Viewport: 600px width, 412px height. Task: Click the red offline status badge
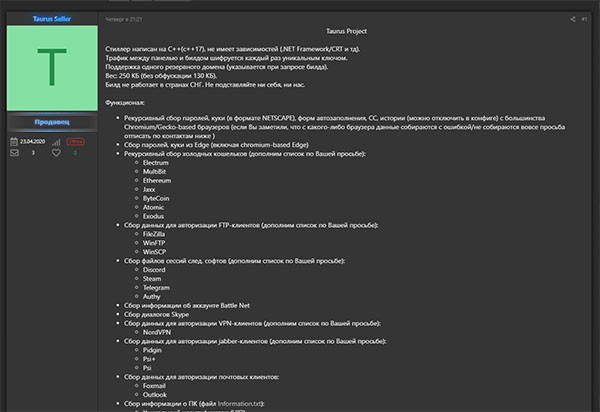tap(77, 141)
